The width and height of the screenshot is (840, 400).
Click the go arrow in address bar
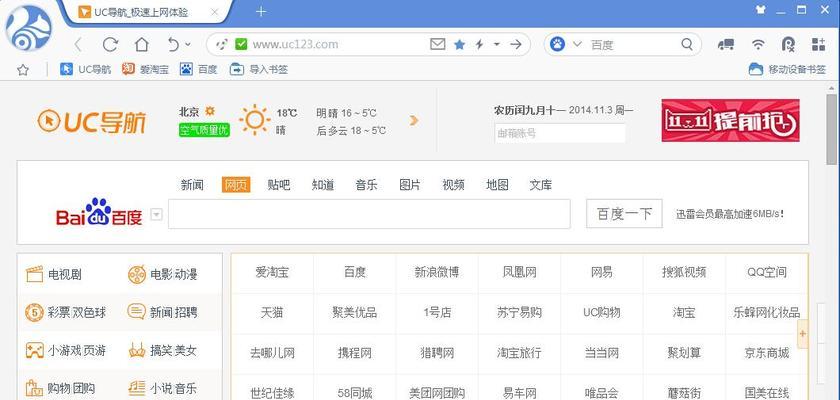(x=515, y=44)
